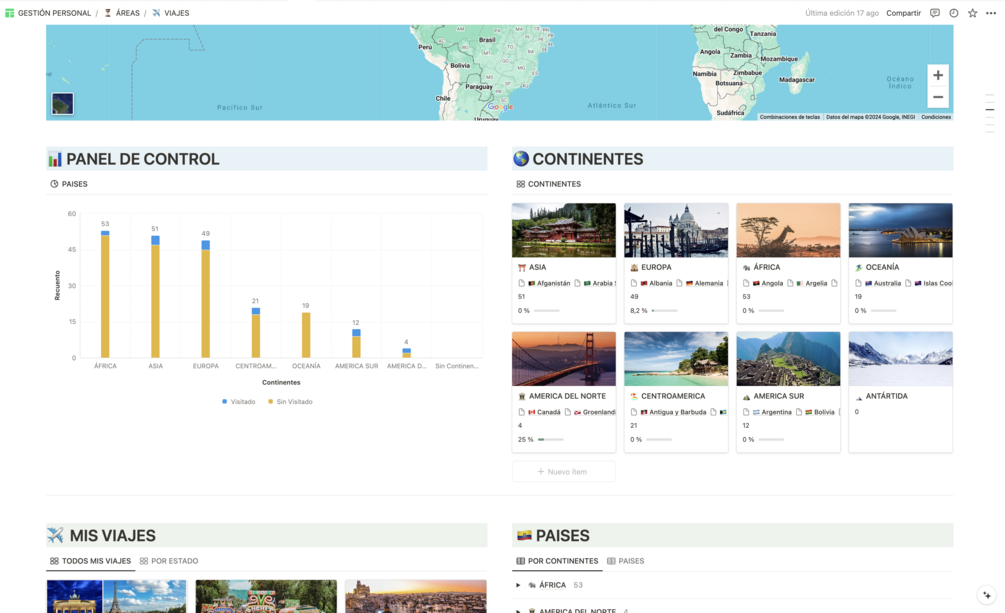Click the Notion AI sparkle button

(x=987, y=595)
